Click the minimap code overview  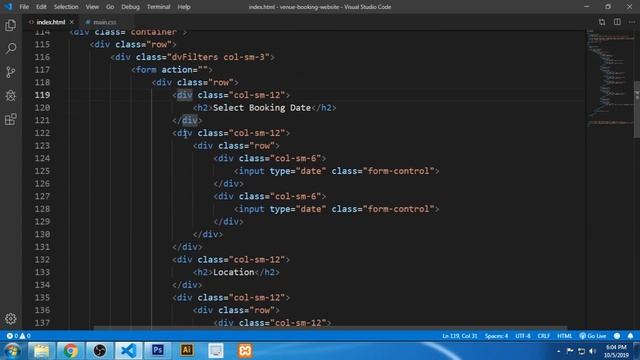click(x=610, y=78)
